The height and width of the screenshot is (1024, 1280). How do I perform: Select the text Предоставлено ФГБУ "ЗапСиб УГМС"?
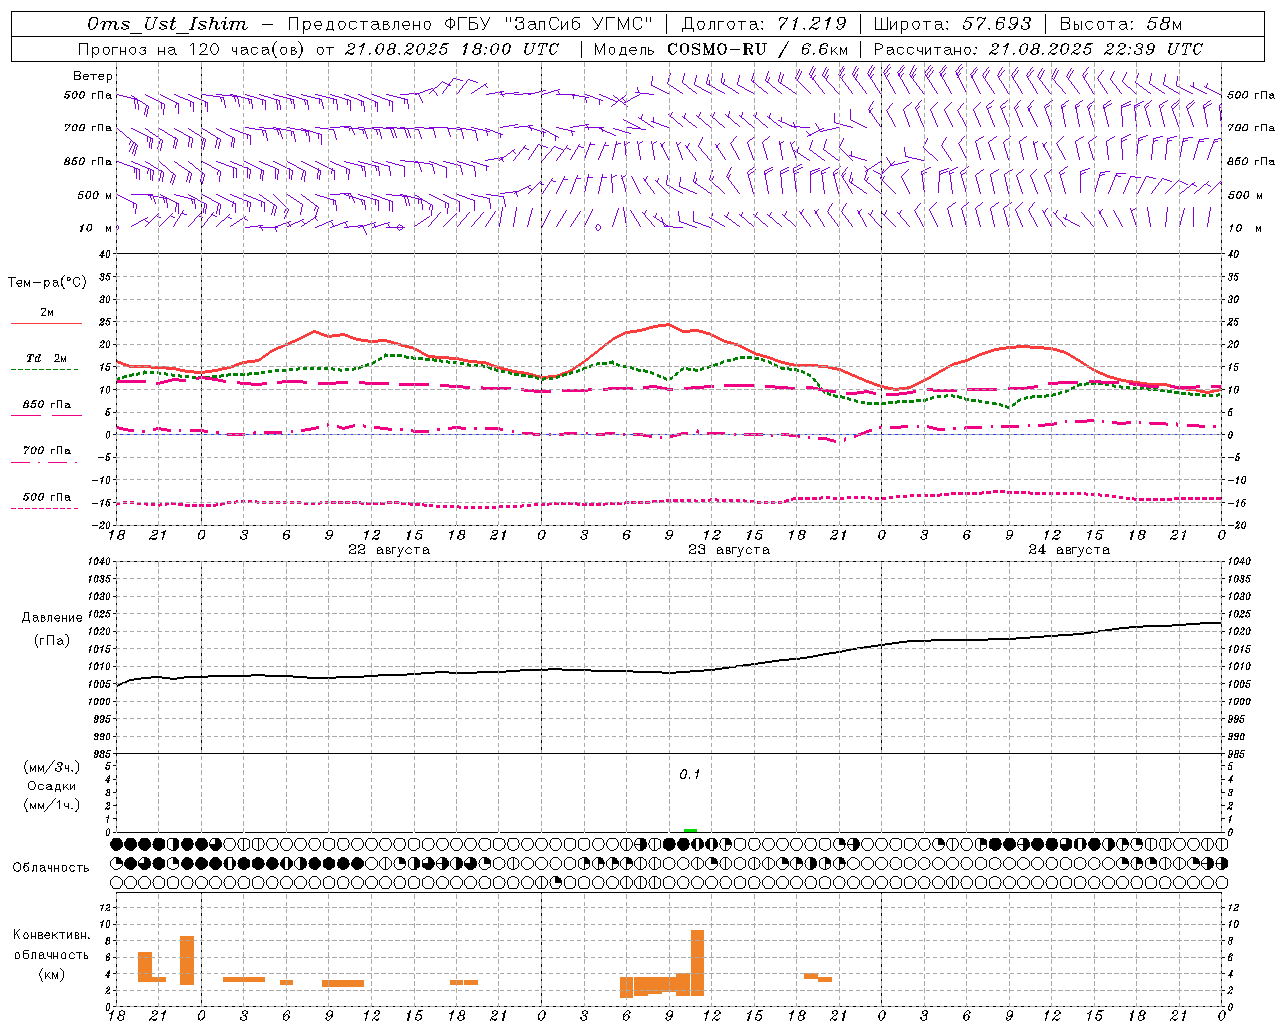470,24
